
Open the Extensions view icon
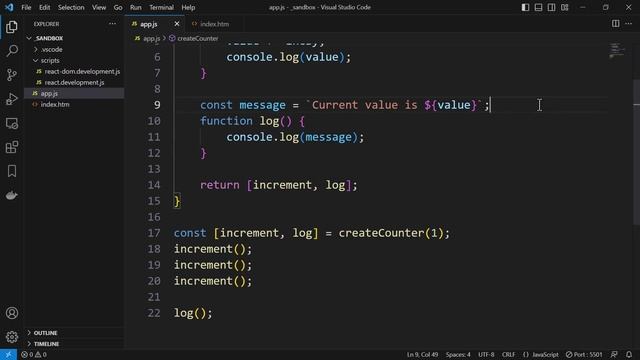coord(12,147)
